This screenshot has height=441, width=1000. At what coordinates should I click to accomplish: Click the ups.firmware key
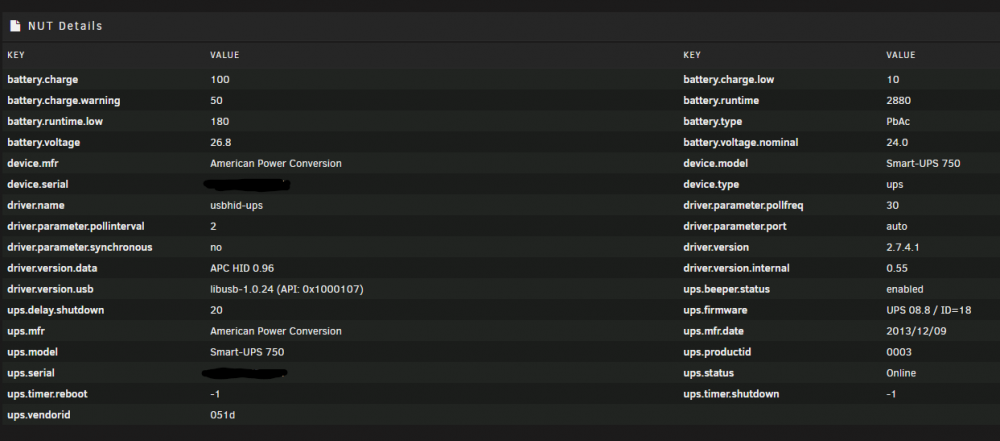click(715, 310)
